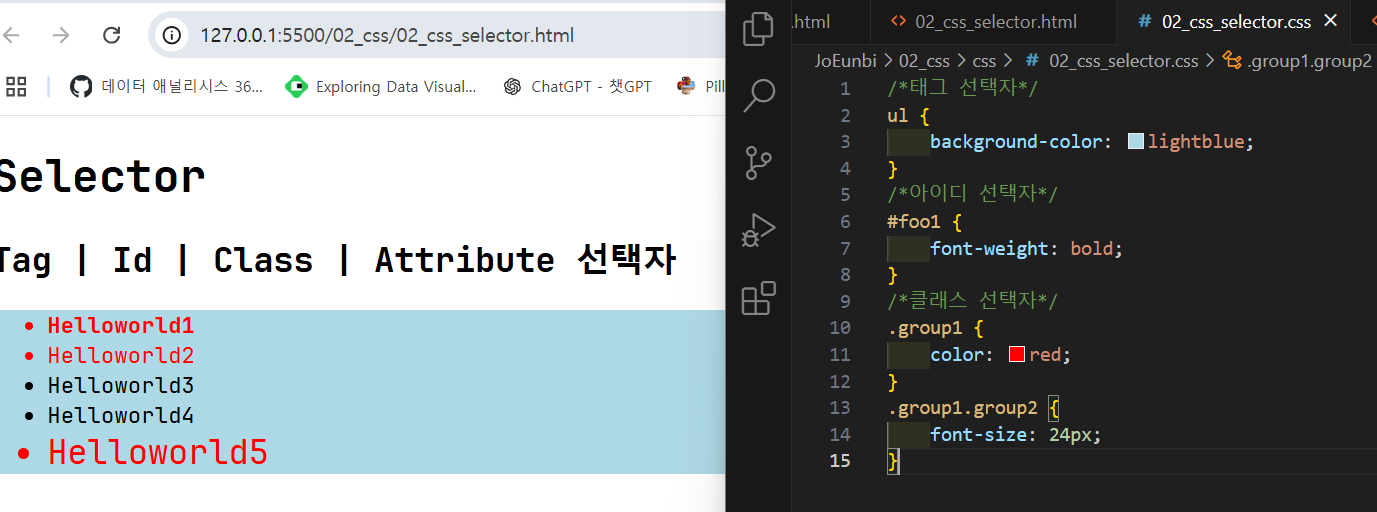Image resolution: width=1377 pixels, height=512 pixels.
Task: Click the Selector page heading
Action: tap(101, 177)
